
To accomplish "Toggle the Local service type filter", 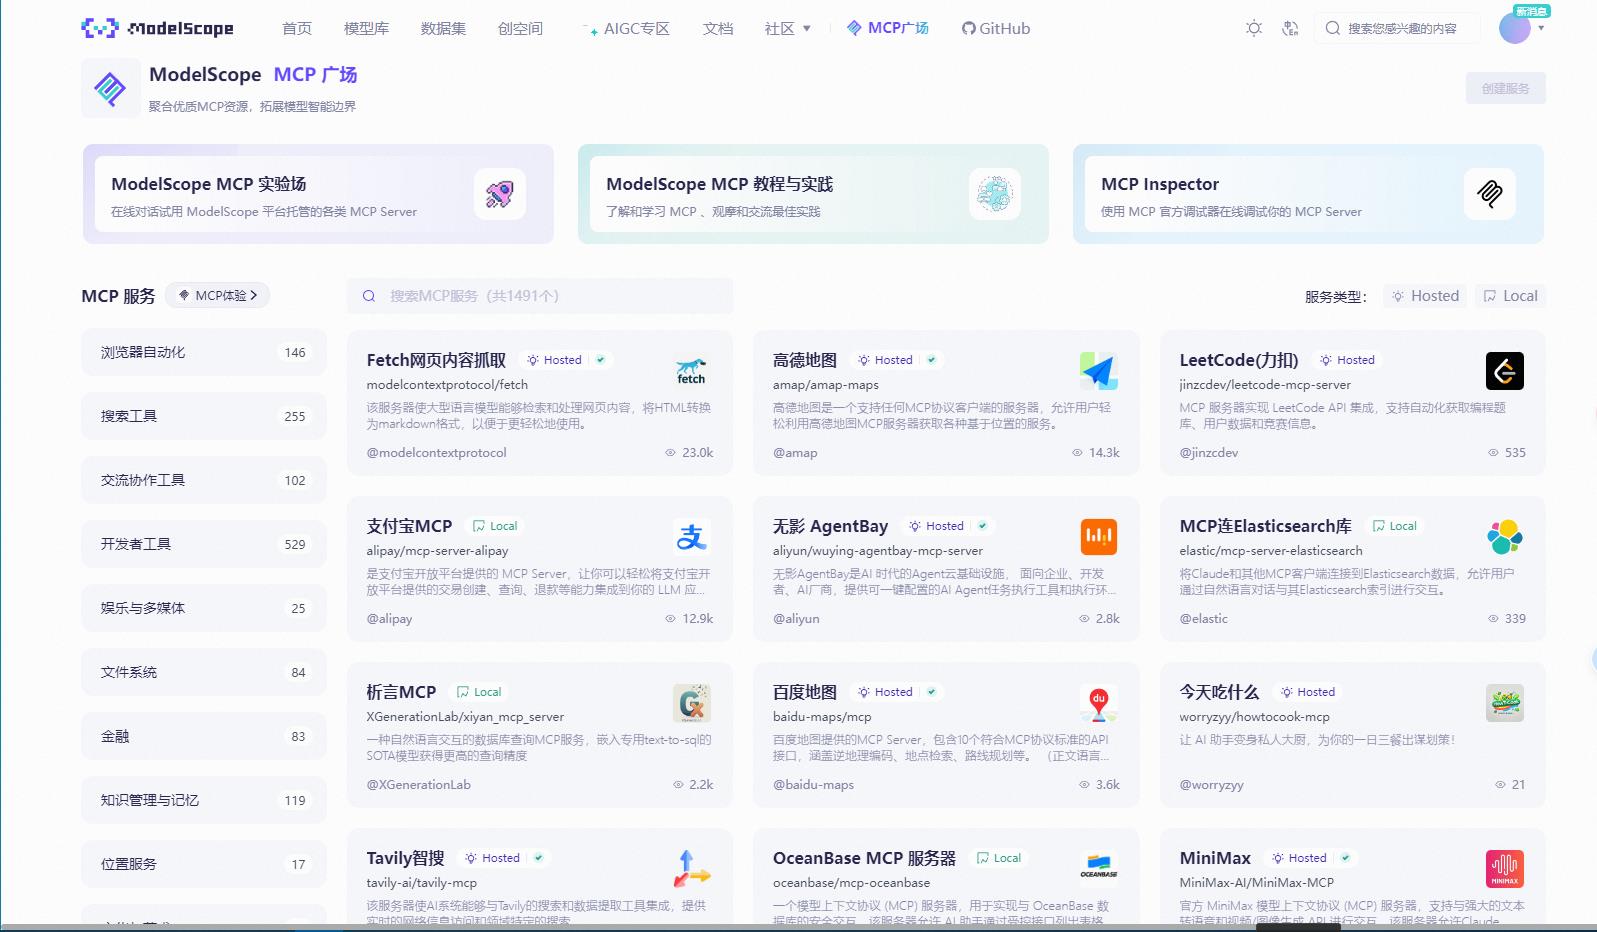I will [1510, 296].
